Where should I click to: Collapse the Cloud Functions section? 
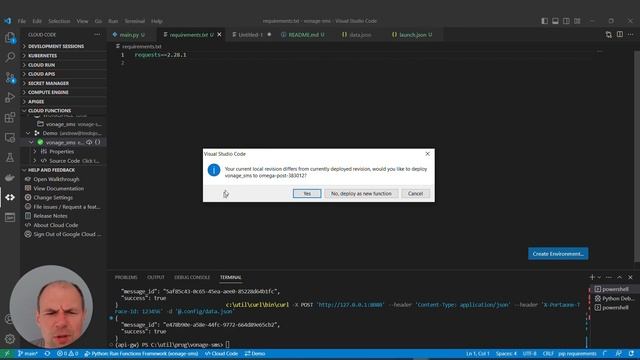tap(64, 111)
